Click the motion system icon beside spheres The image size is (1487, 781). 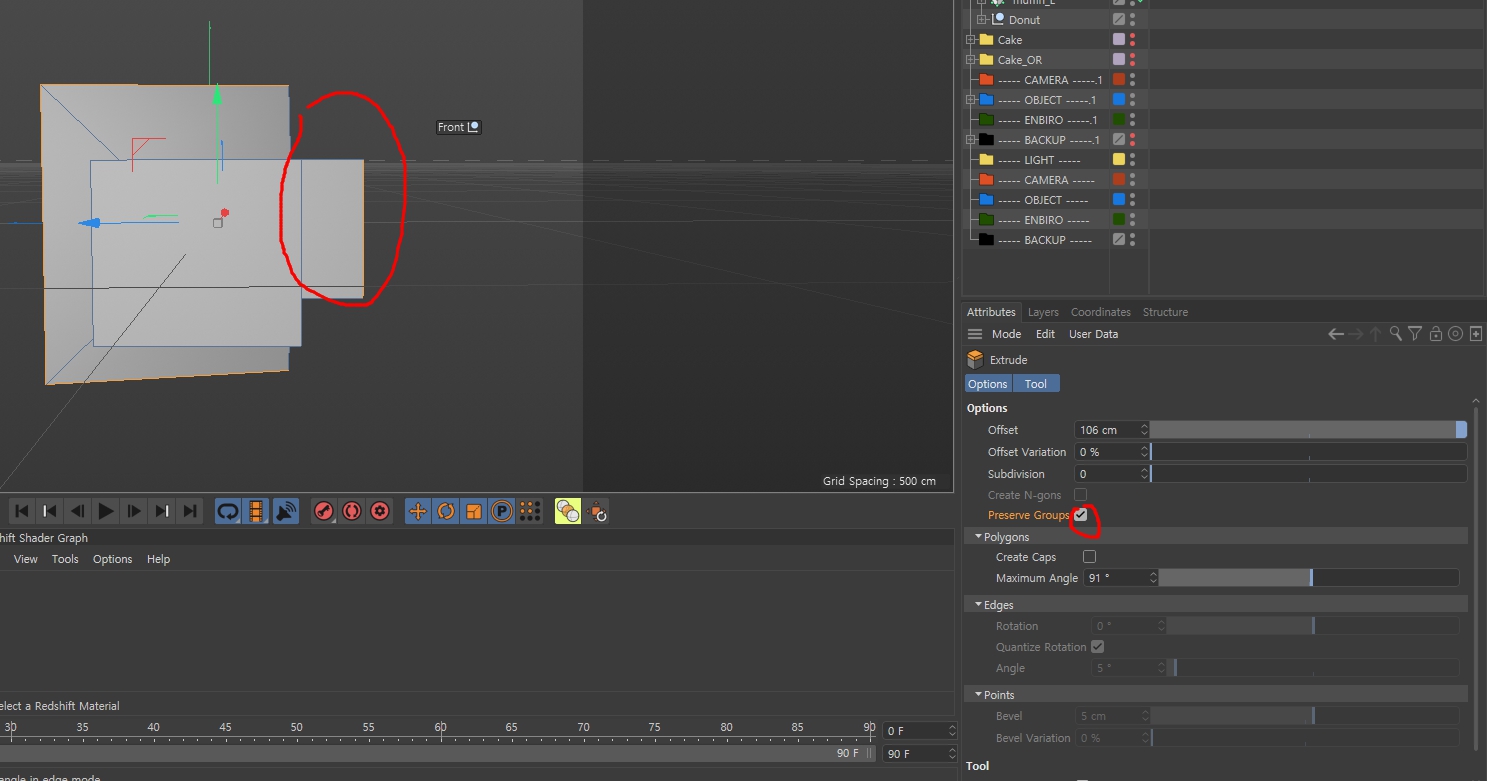597,512
